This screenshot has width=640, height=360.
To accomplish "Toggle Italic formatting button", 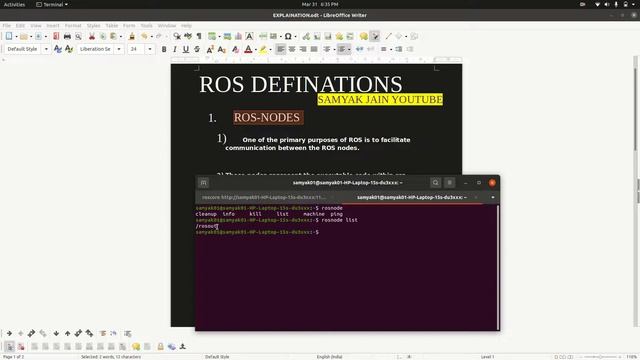I will 175,49.
